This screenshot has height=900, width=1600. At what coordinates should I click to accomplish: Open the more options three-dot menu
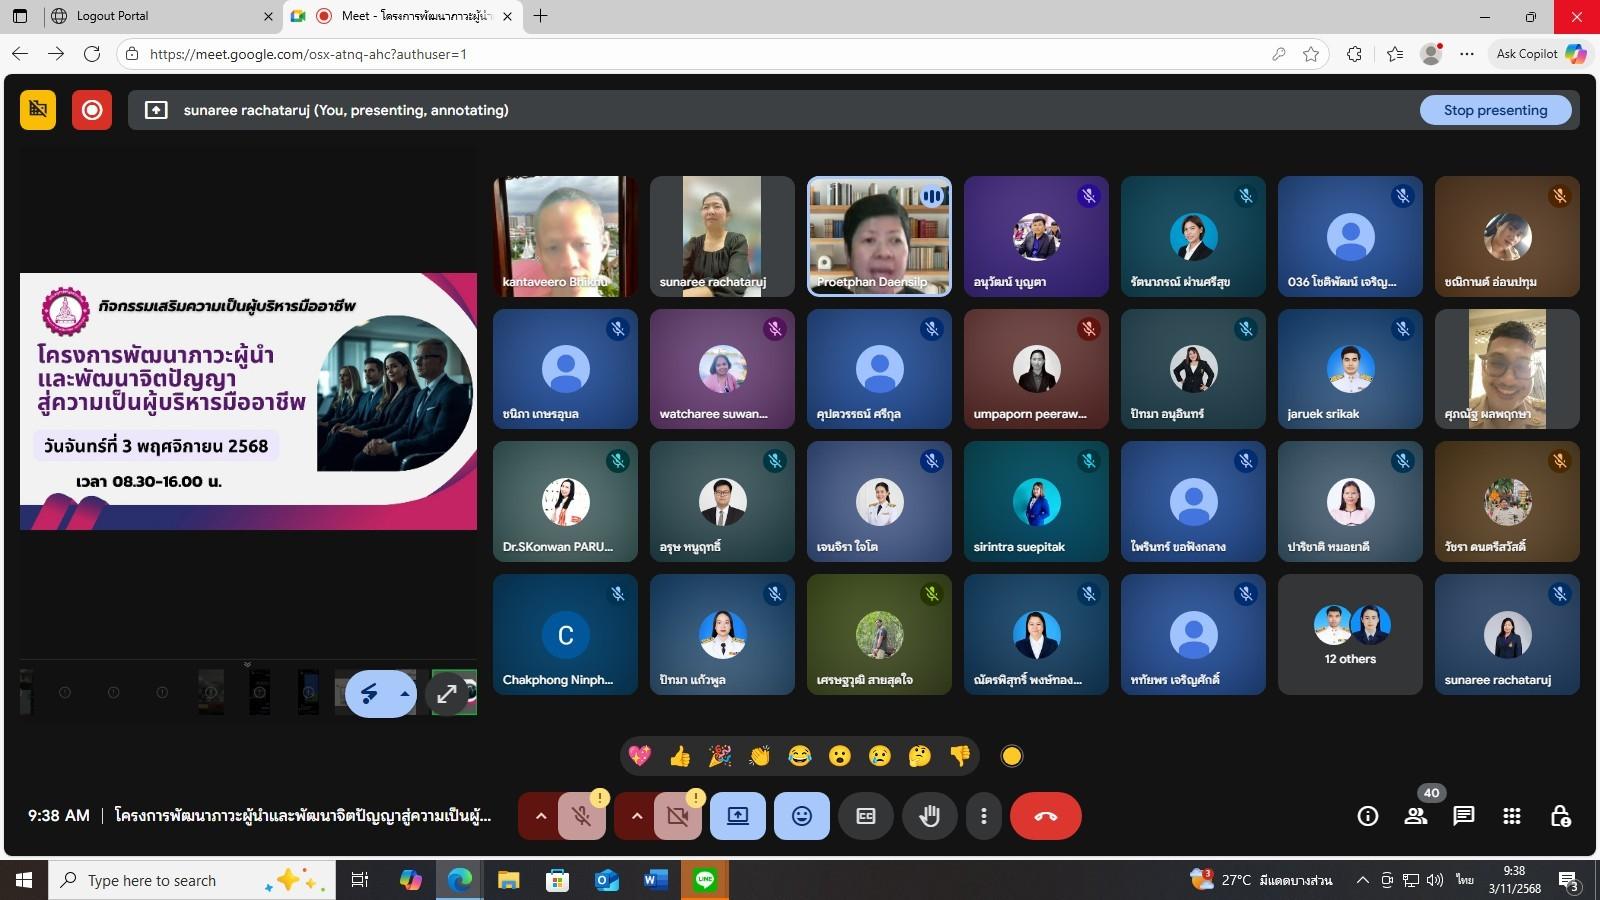tap(984, 816)
